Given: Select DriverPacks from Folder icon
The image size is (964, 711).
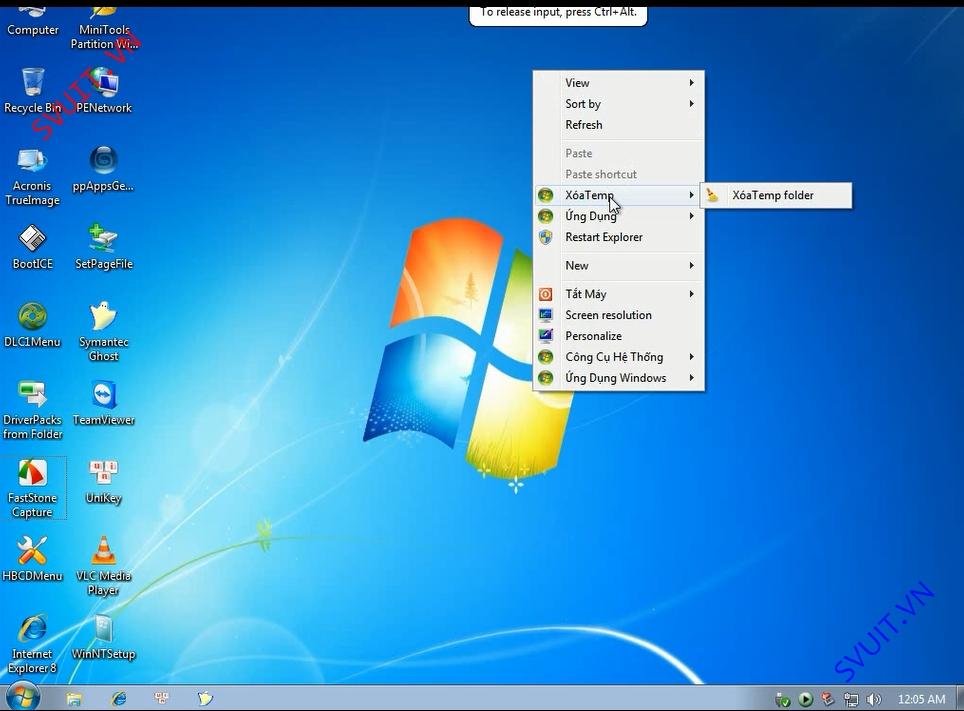Looking at the screenshot, I should 33,410.
